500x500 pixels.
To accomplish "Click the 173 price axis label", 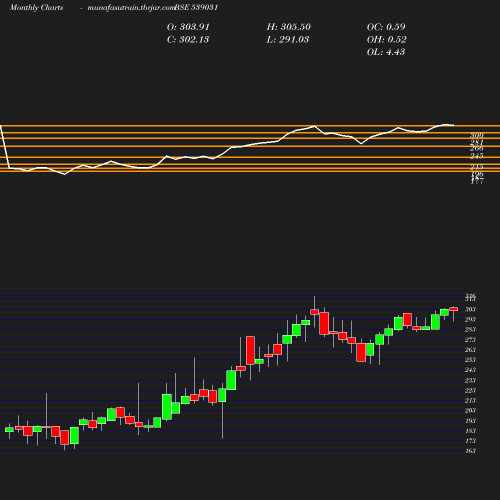I will [470, 441].
